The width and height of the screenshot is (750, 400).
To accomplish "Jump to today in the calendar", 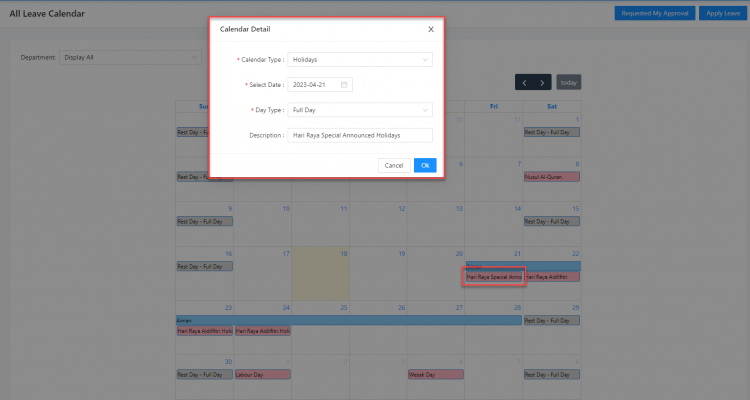I will point(568,82).
